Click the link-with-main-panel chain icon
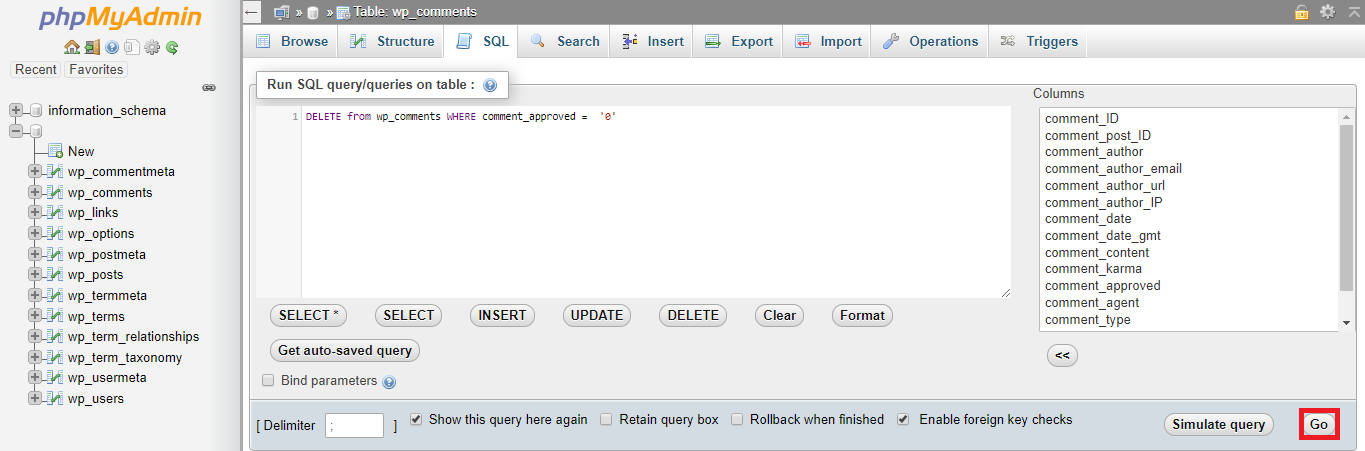Screen dimensions: 1365x451 coord(209,88)
